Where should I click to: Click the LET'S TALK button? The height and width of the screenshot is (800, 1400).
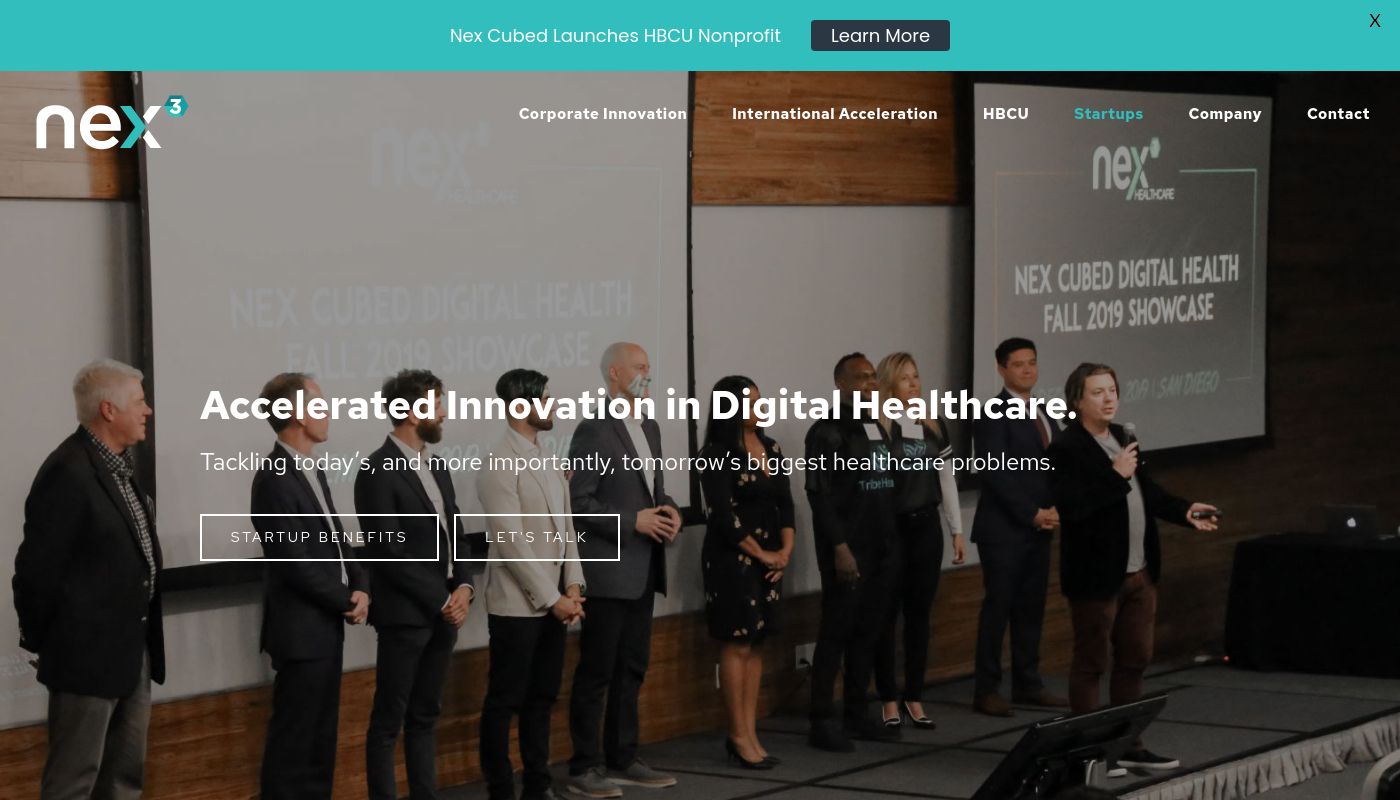tap(537, 537)
